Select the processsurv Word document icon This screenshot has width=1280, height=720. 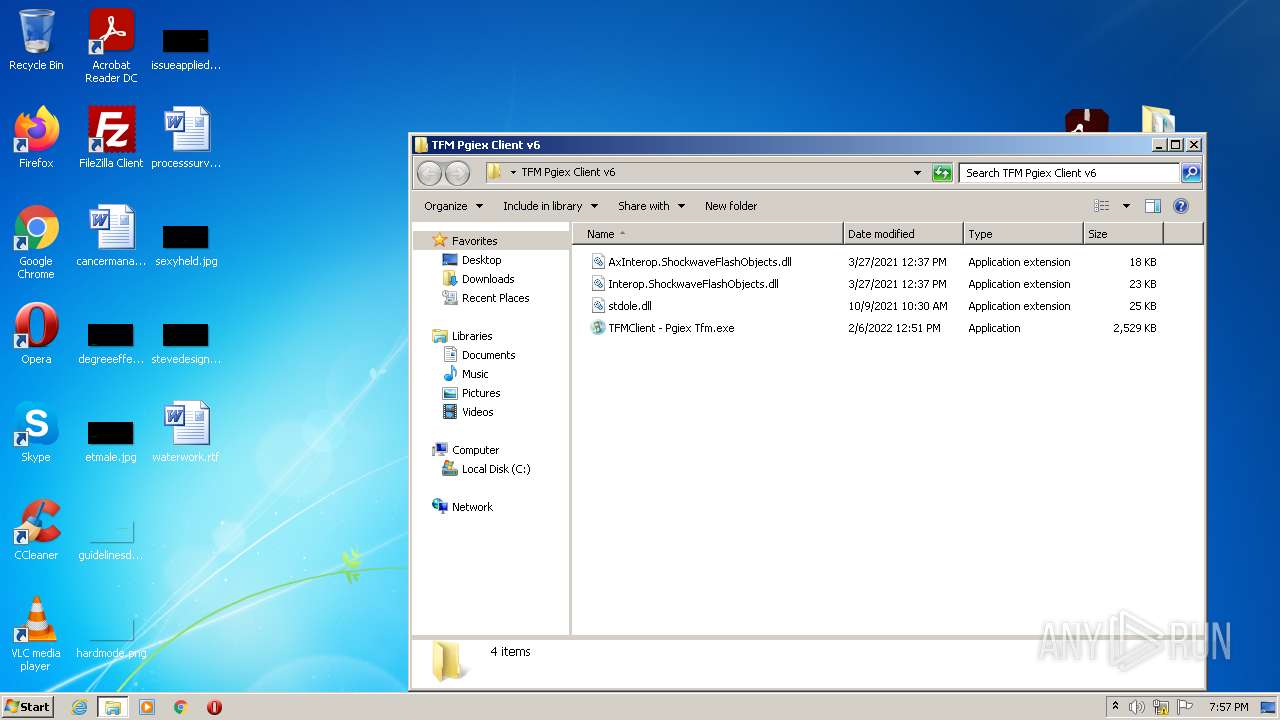[x=186, y=138]
